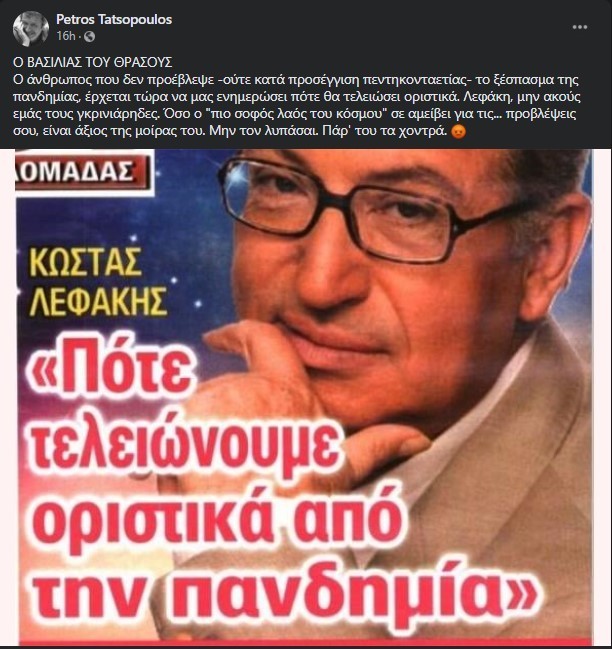612x649 pixels.
Task: Select the heading Ο ΒΑΣΙΛΙΑΣ ΤΟΥ ΘΡΑΣΟΥΣ
Action: (x=93, y=62)
